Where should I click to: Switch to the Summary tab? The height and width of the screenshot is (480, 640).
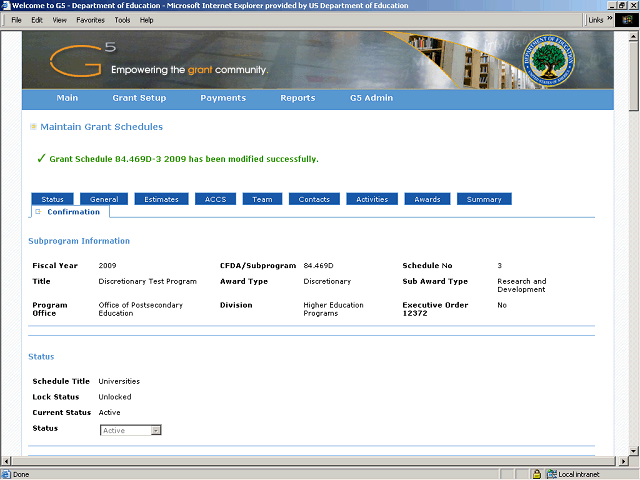pos(484,199)
